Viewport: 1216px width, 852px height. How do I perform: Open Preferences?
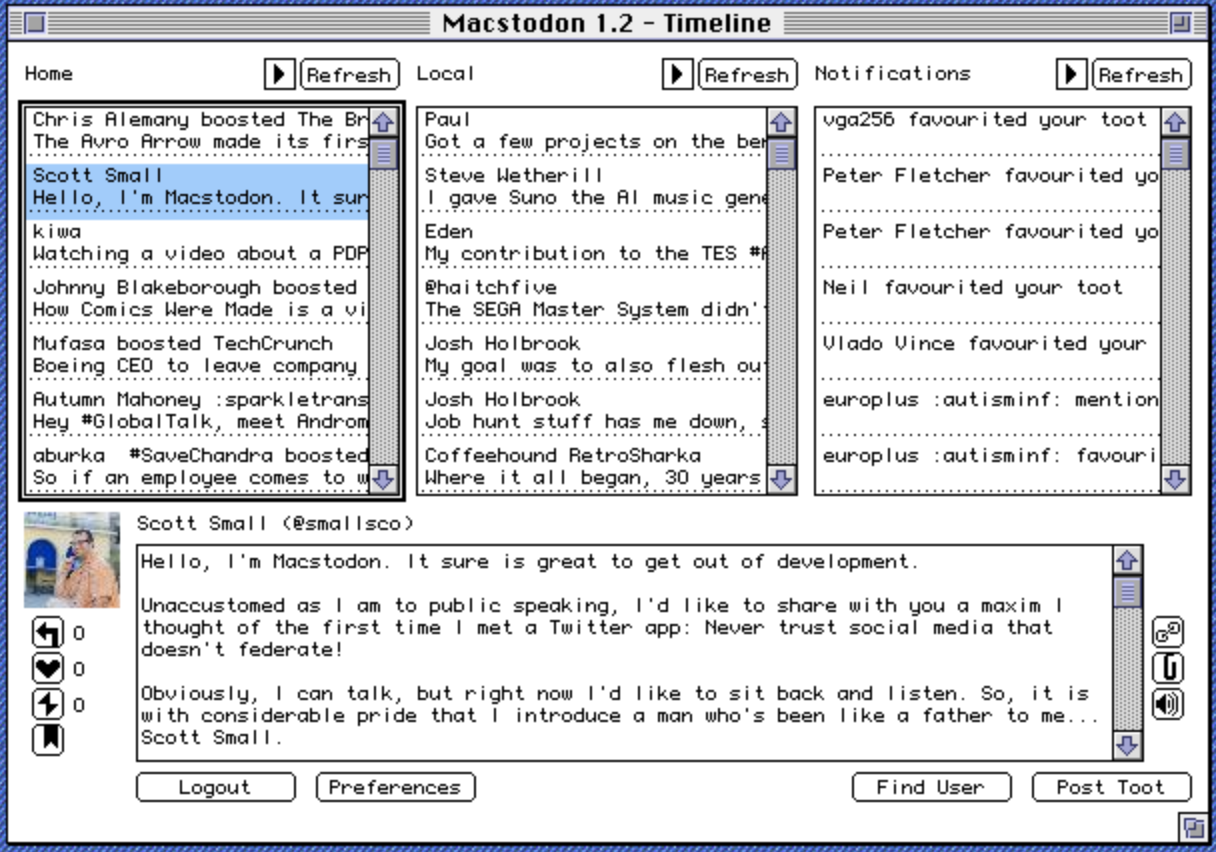(x=395, y=787)
